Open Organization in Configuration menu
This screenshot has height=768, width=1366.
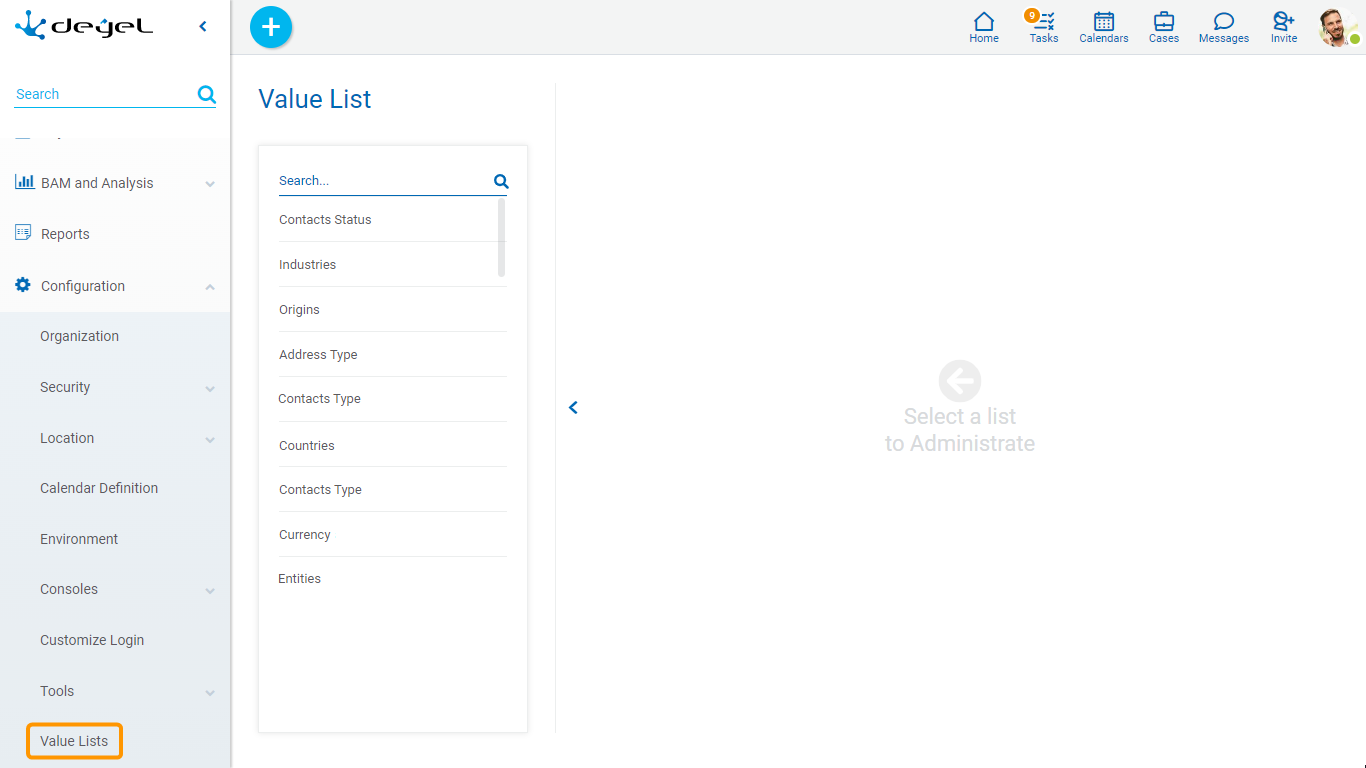[79, 336]
